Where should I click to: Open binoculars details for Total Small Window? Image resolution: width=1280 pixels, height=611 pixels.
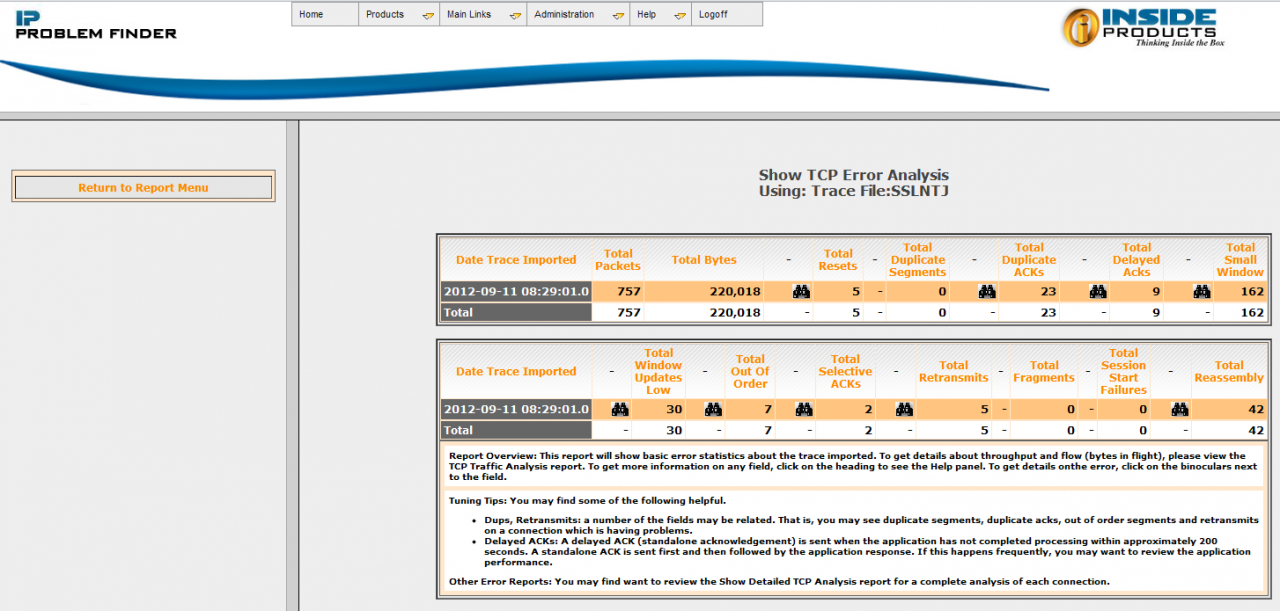click(1202, 292)
